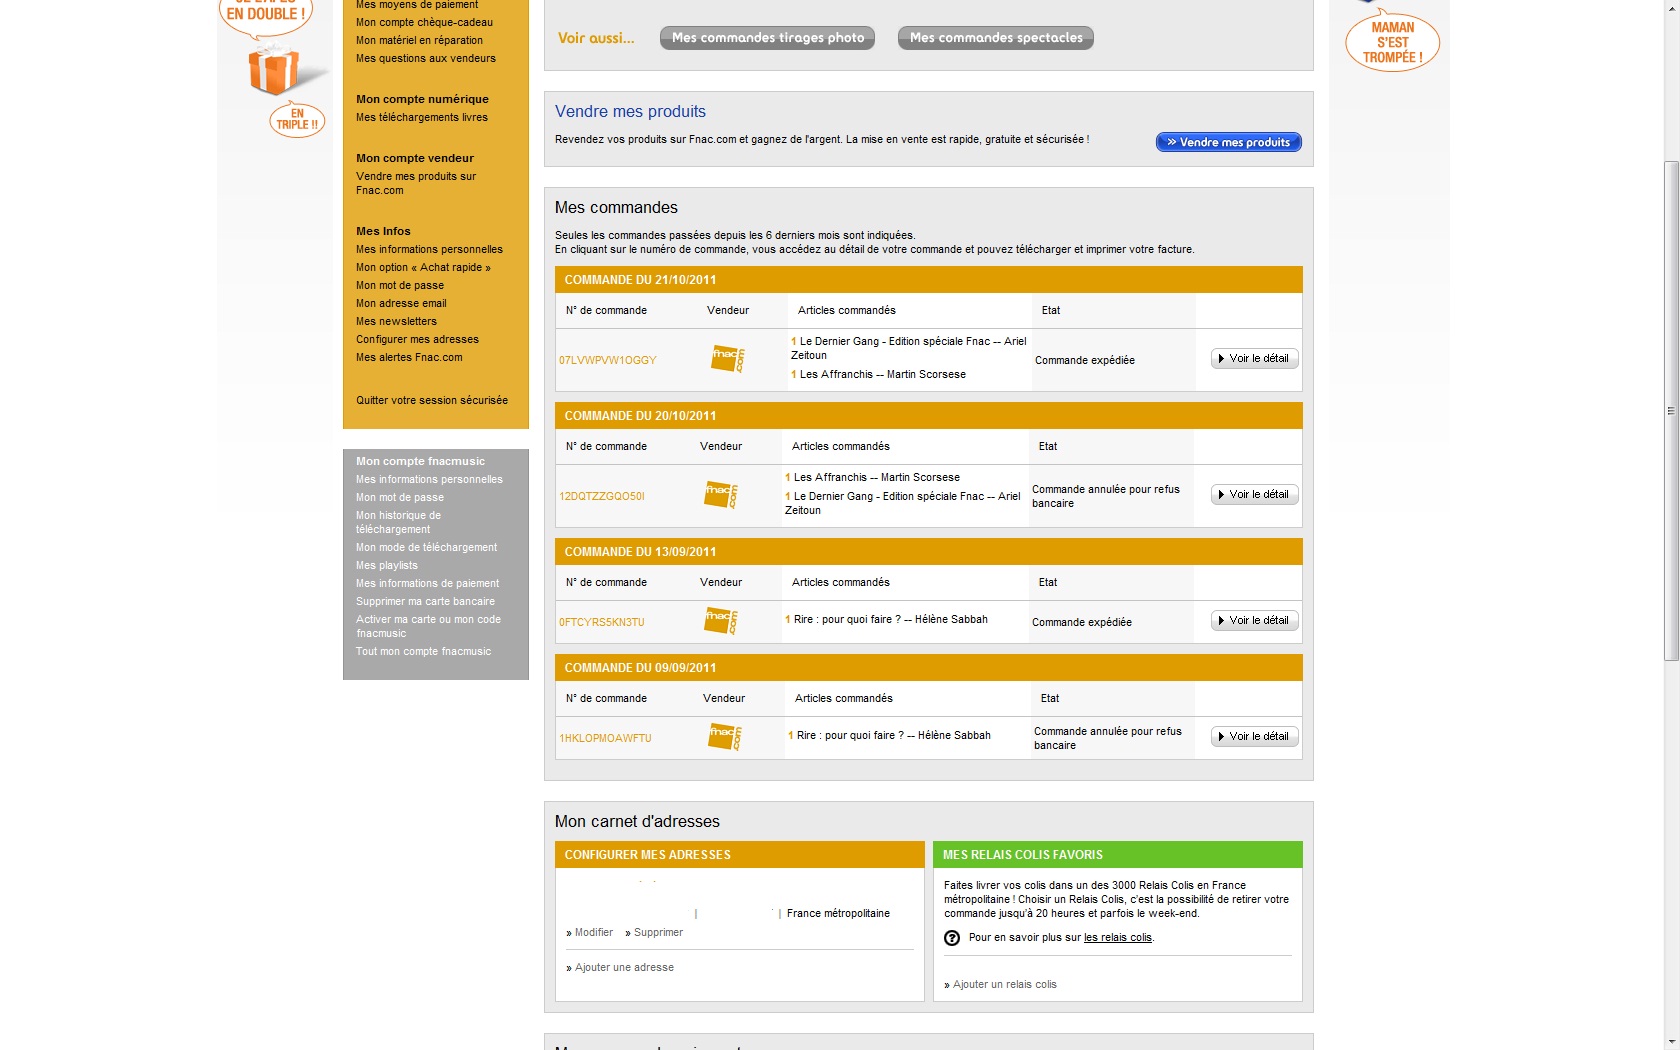Click 'Commande expédiée' status of order 07LVWPVW1OGGY
The image size is (1680, 1050).
pyautogui.click(x=1085, y=360)
